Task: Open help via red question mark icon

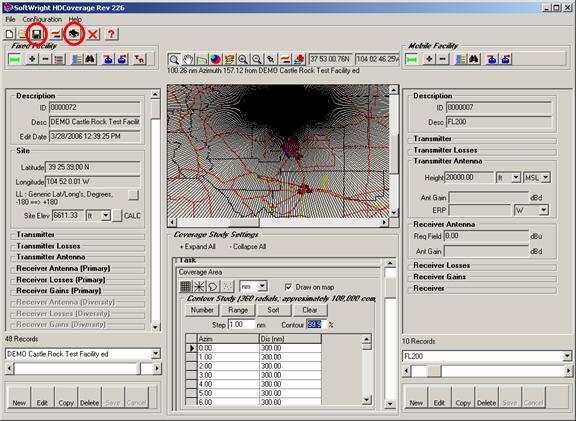Action: pos(111,34)
